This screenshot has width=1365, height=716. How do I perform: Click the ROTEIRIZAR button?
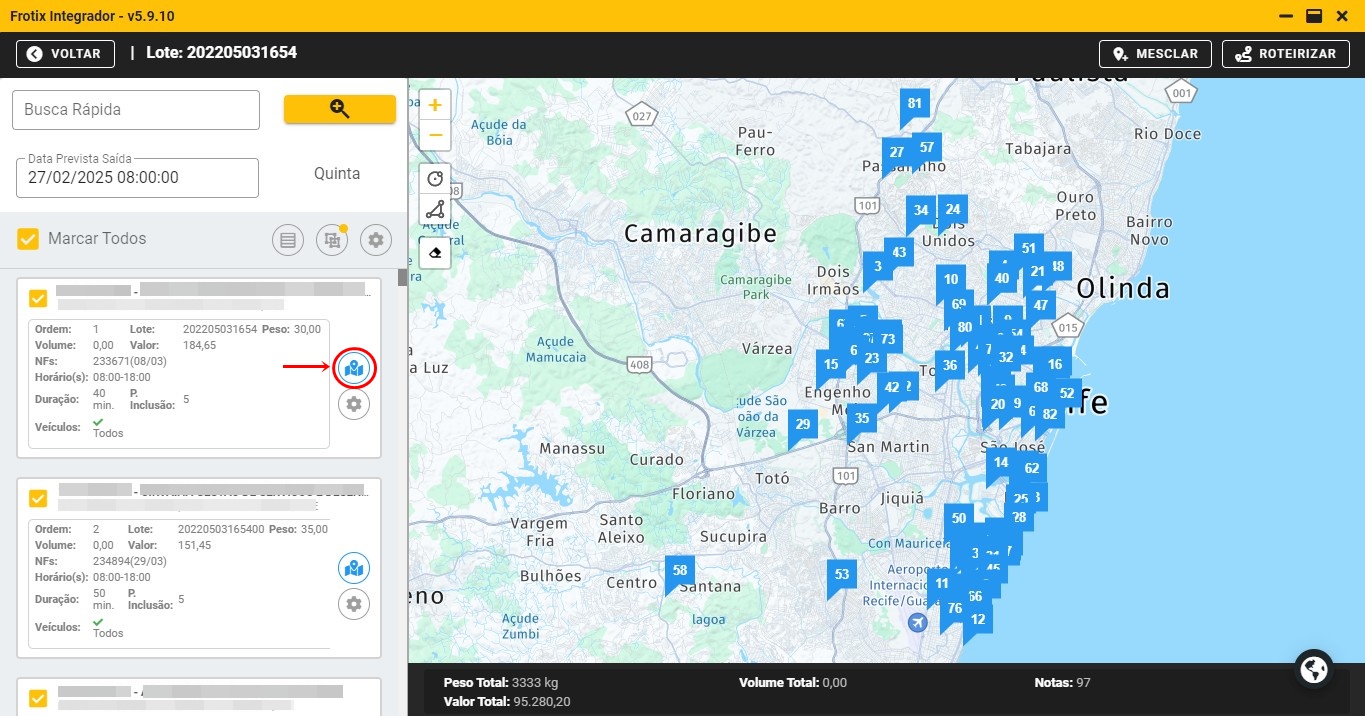coord(1285,54)
